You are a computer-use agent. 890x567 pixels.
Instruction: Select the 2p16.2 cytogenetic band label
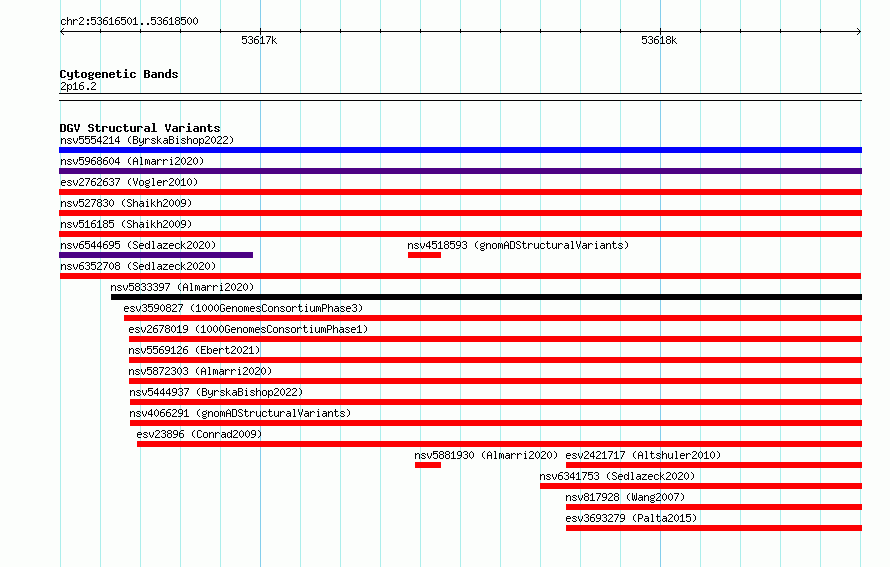point(78,86)
